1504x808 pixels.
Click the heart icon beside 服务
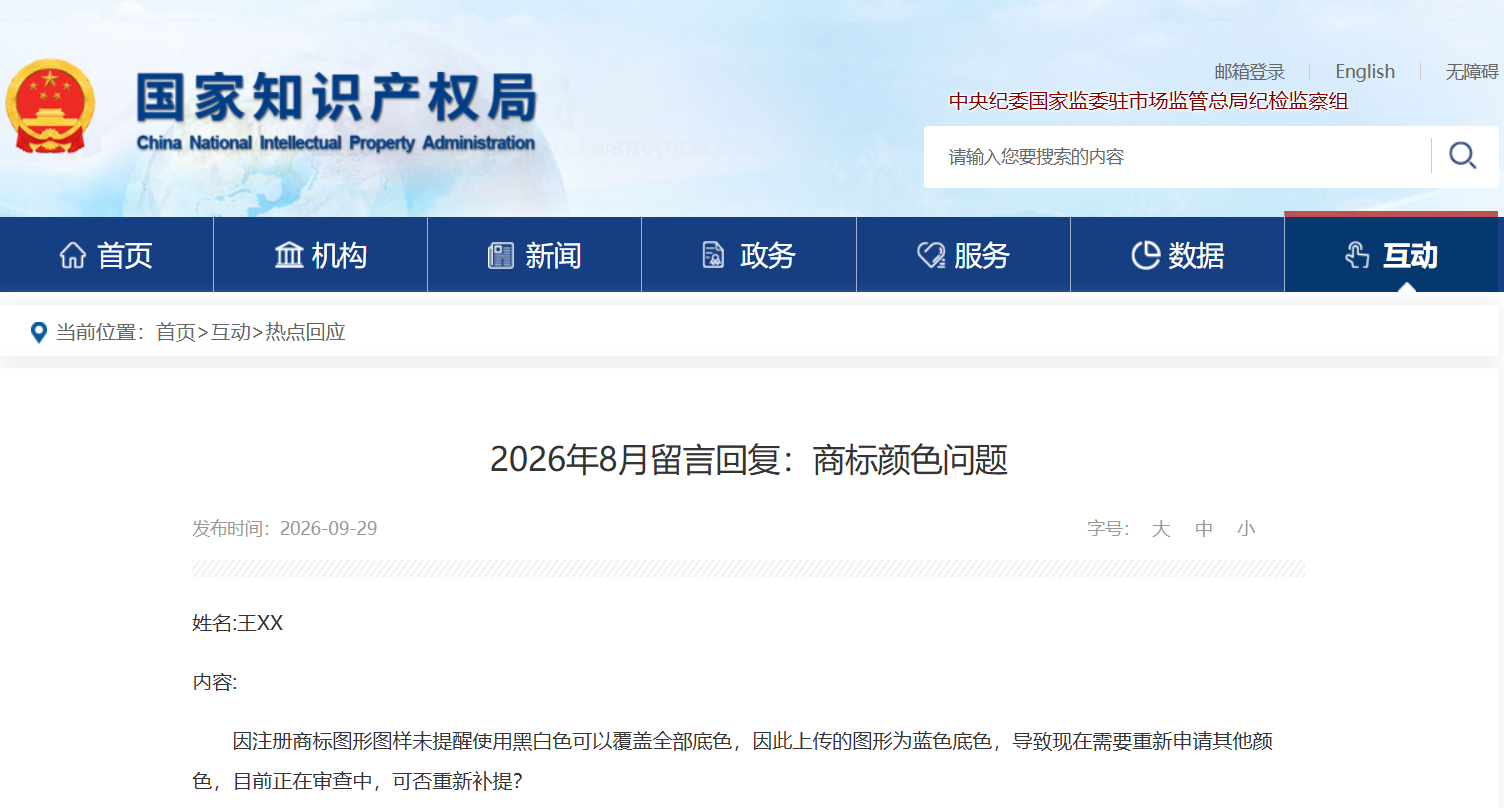[931, 255]
